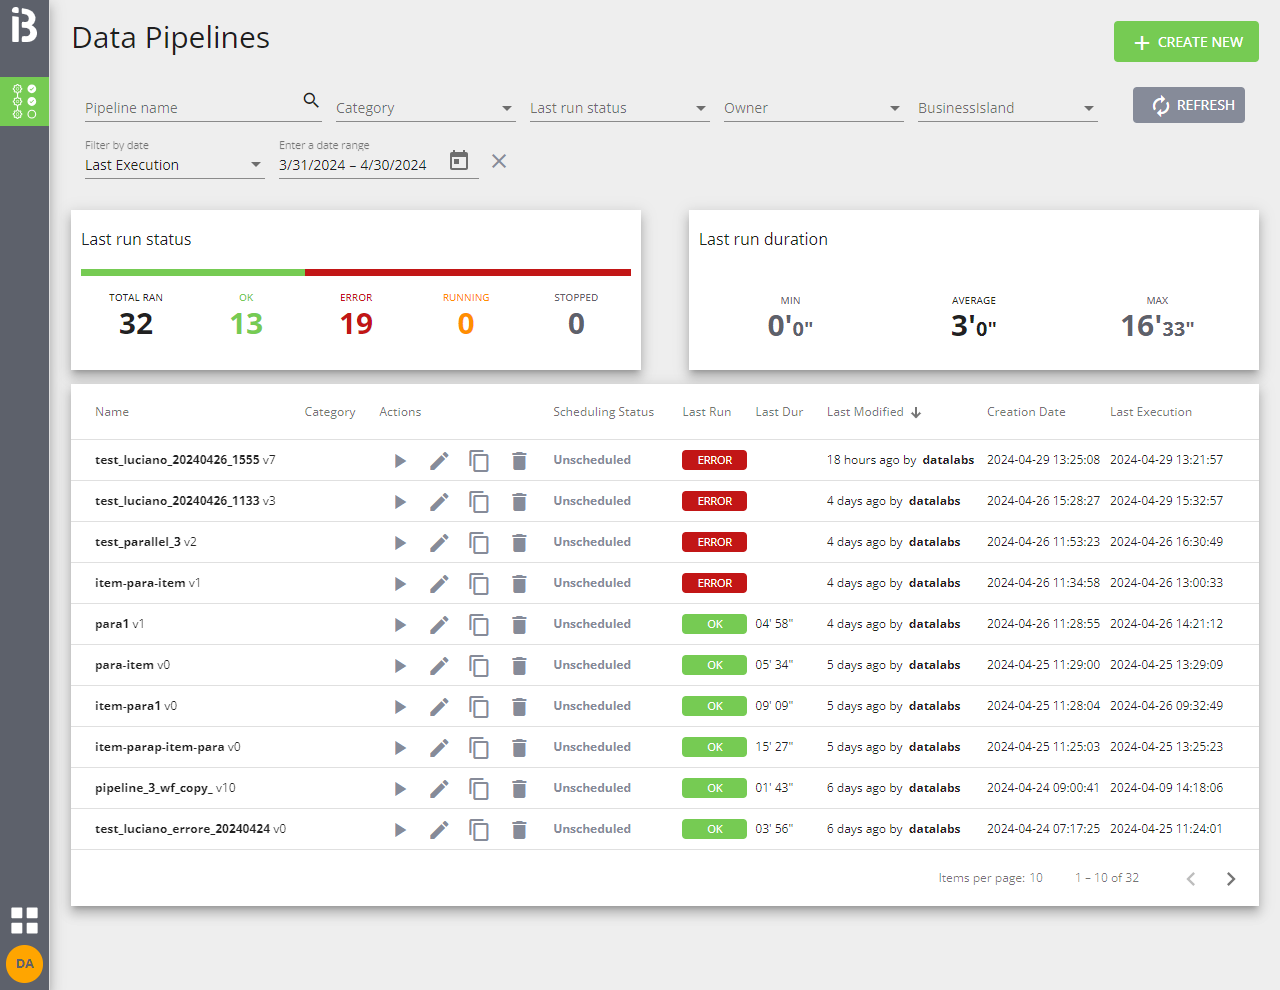The width and height of the screenshot is (1280, 990).
Task: Open the Filter by date selector
Action: 174,165
